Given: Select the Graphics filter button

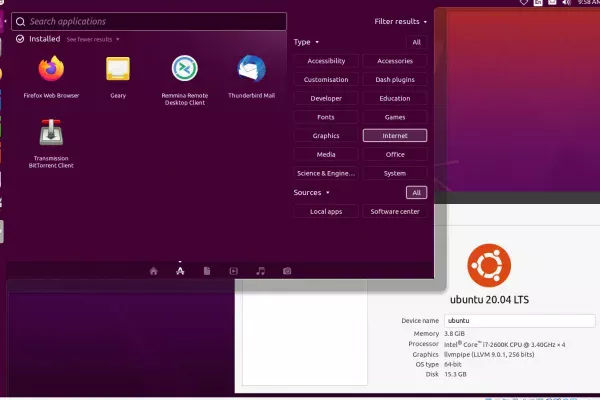Looking at the screenshot, I should click(326, 136).
